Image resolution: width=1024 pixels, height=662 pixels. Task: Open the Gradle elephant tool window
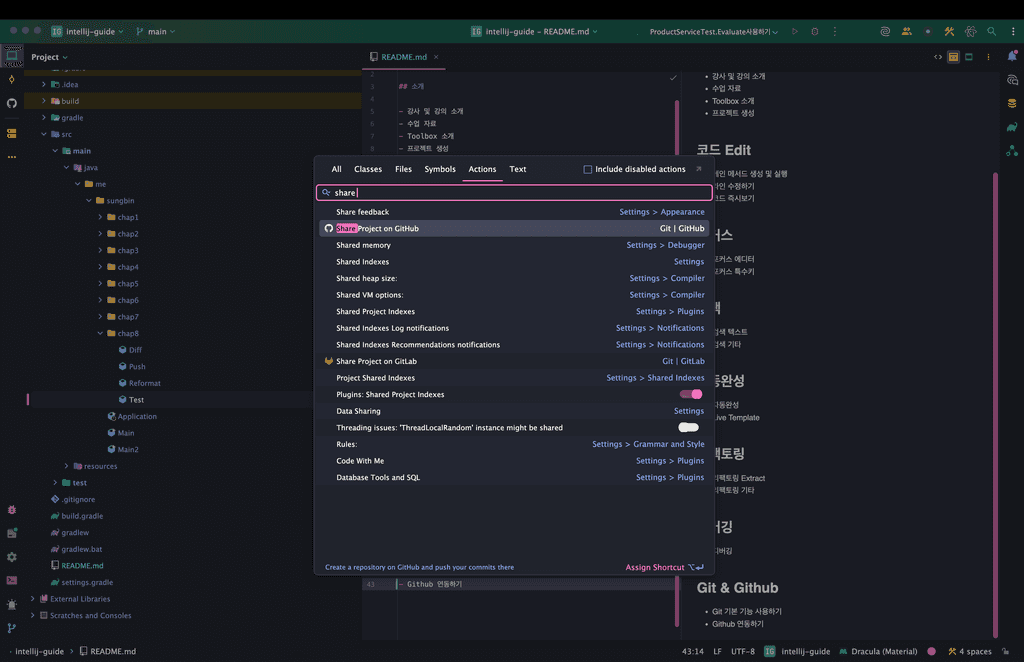(1012, 127)
